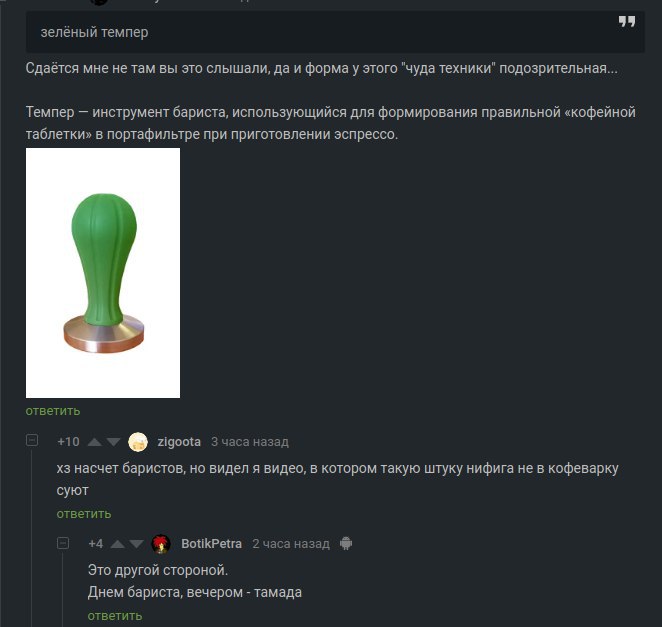Reply to BotikPetra's comment
The image size is (662, 627).
click(x=115, y=616)
